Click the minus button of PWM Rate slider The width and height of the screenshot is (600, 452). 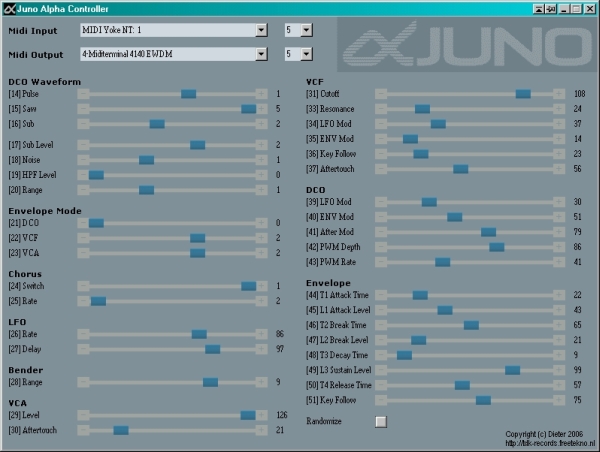pos(381,262)
